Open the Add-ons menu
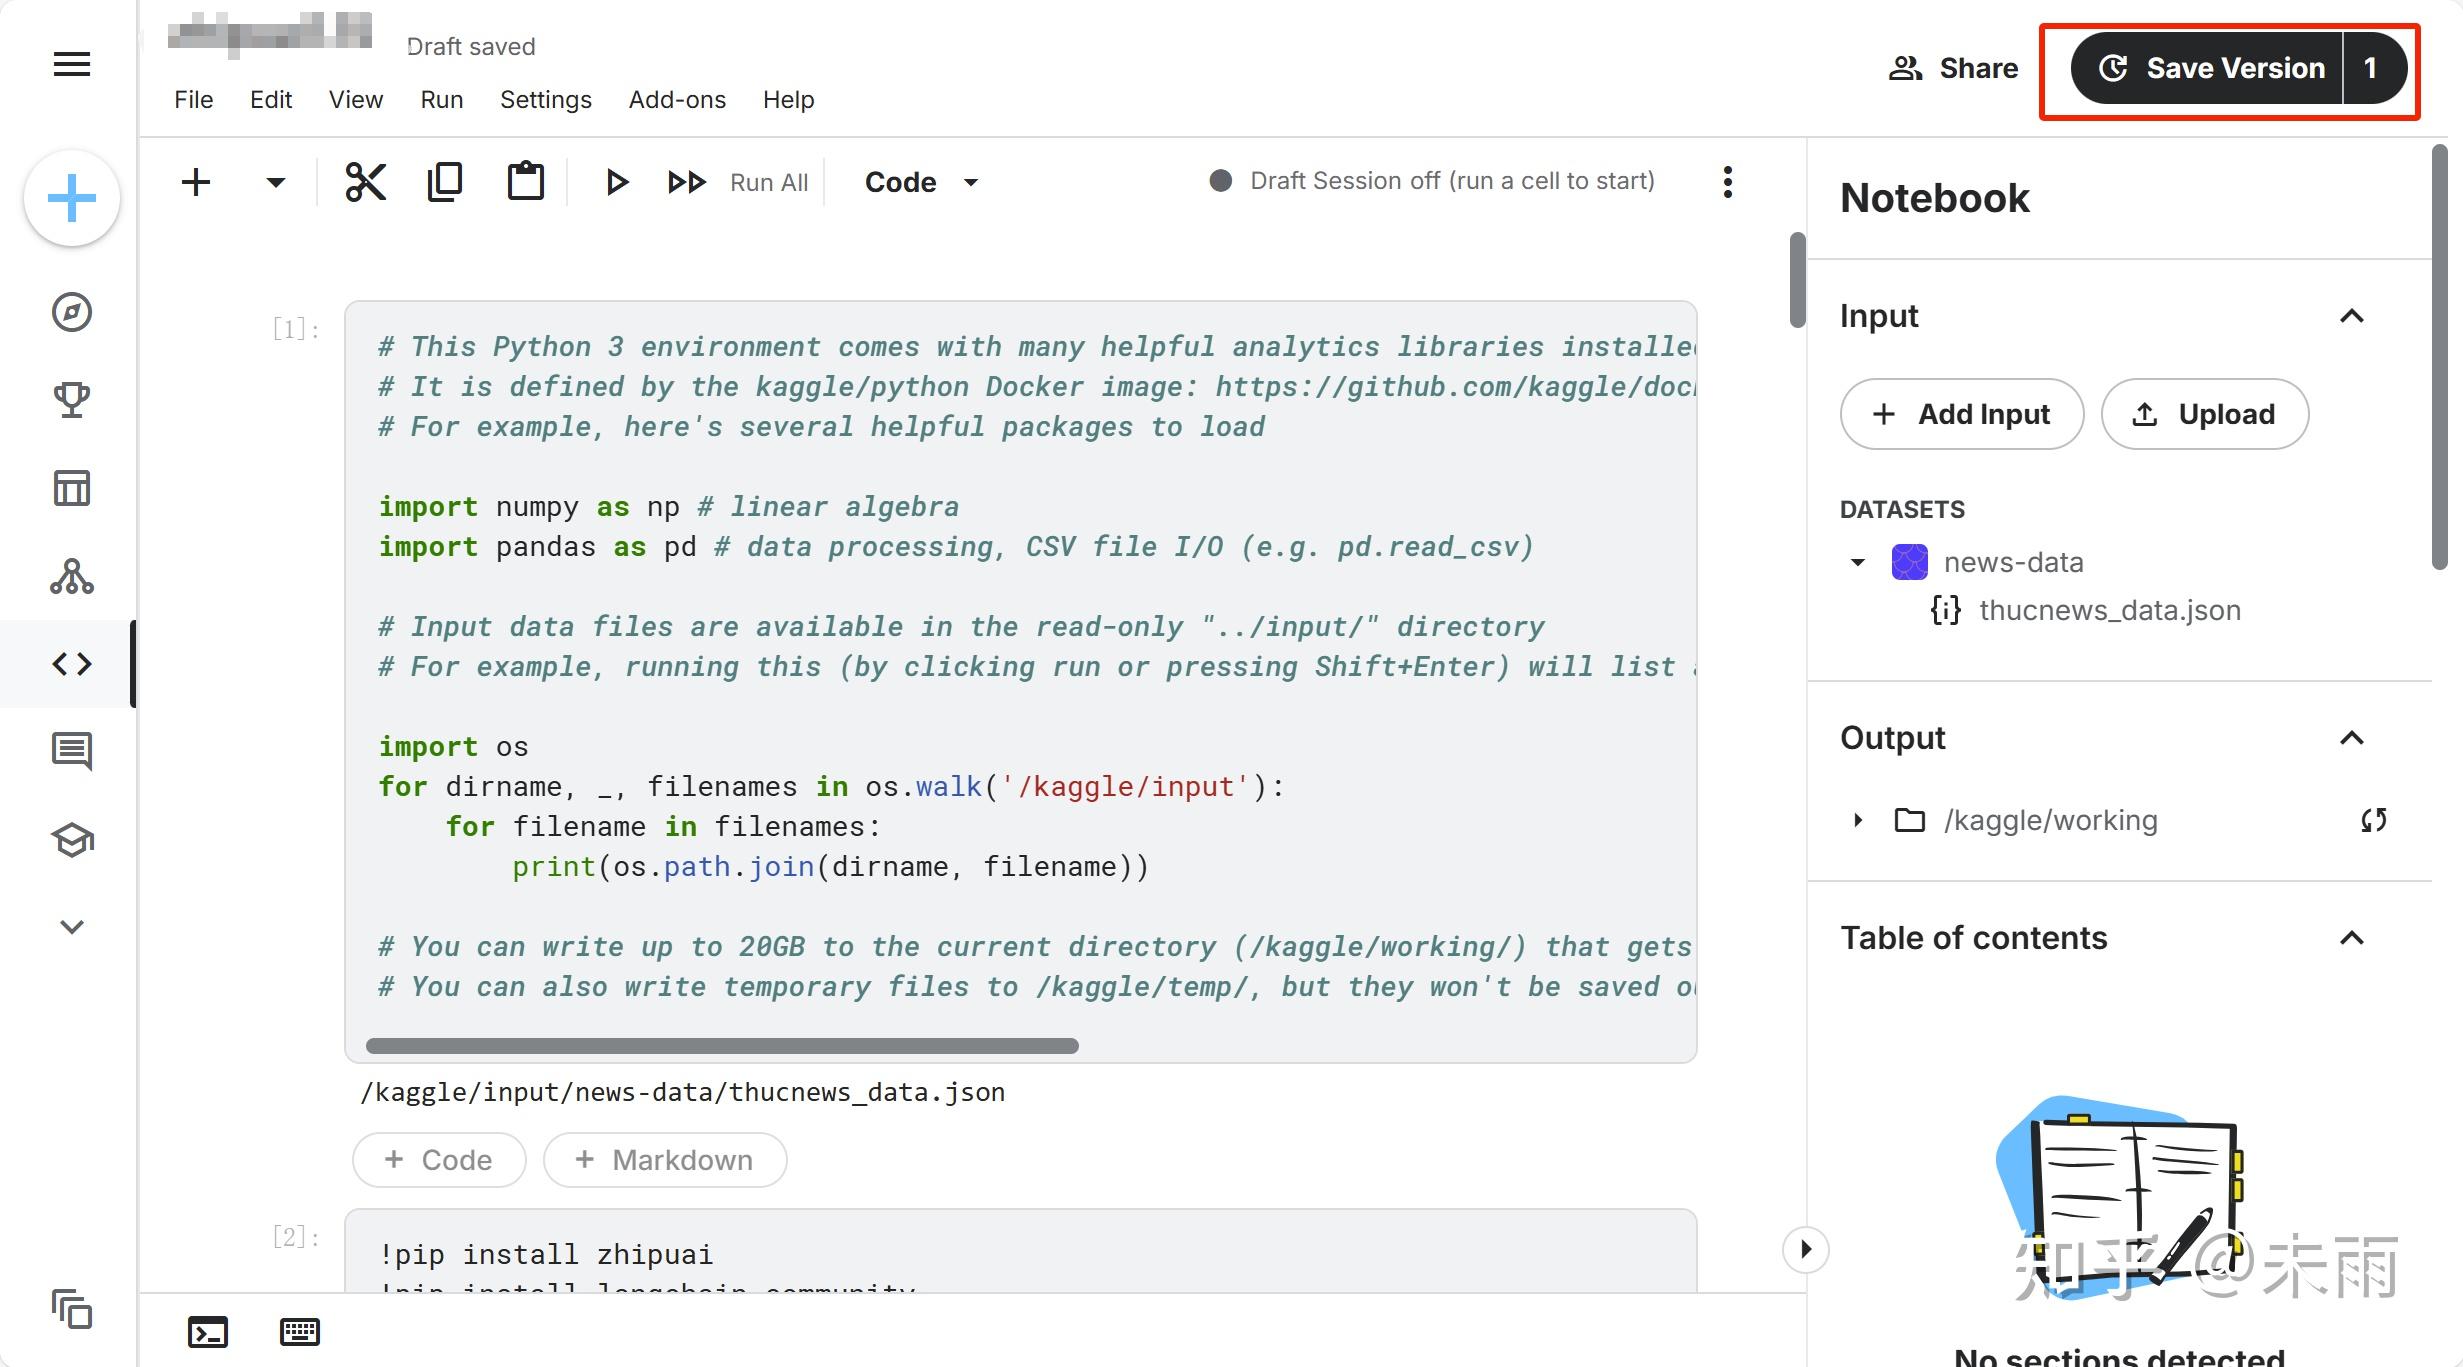The width and height of the screenshot is (2463, 1367). (x=676, y=99)
